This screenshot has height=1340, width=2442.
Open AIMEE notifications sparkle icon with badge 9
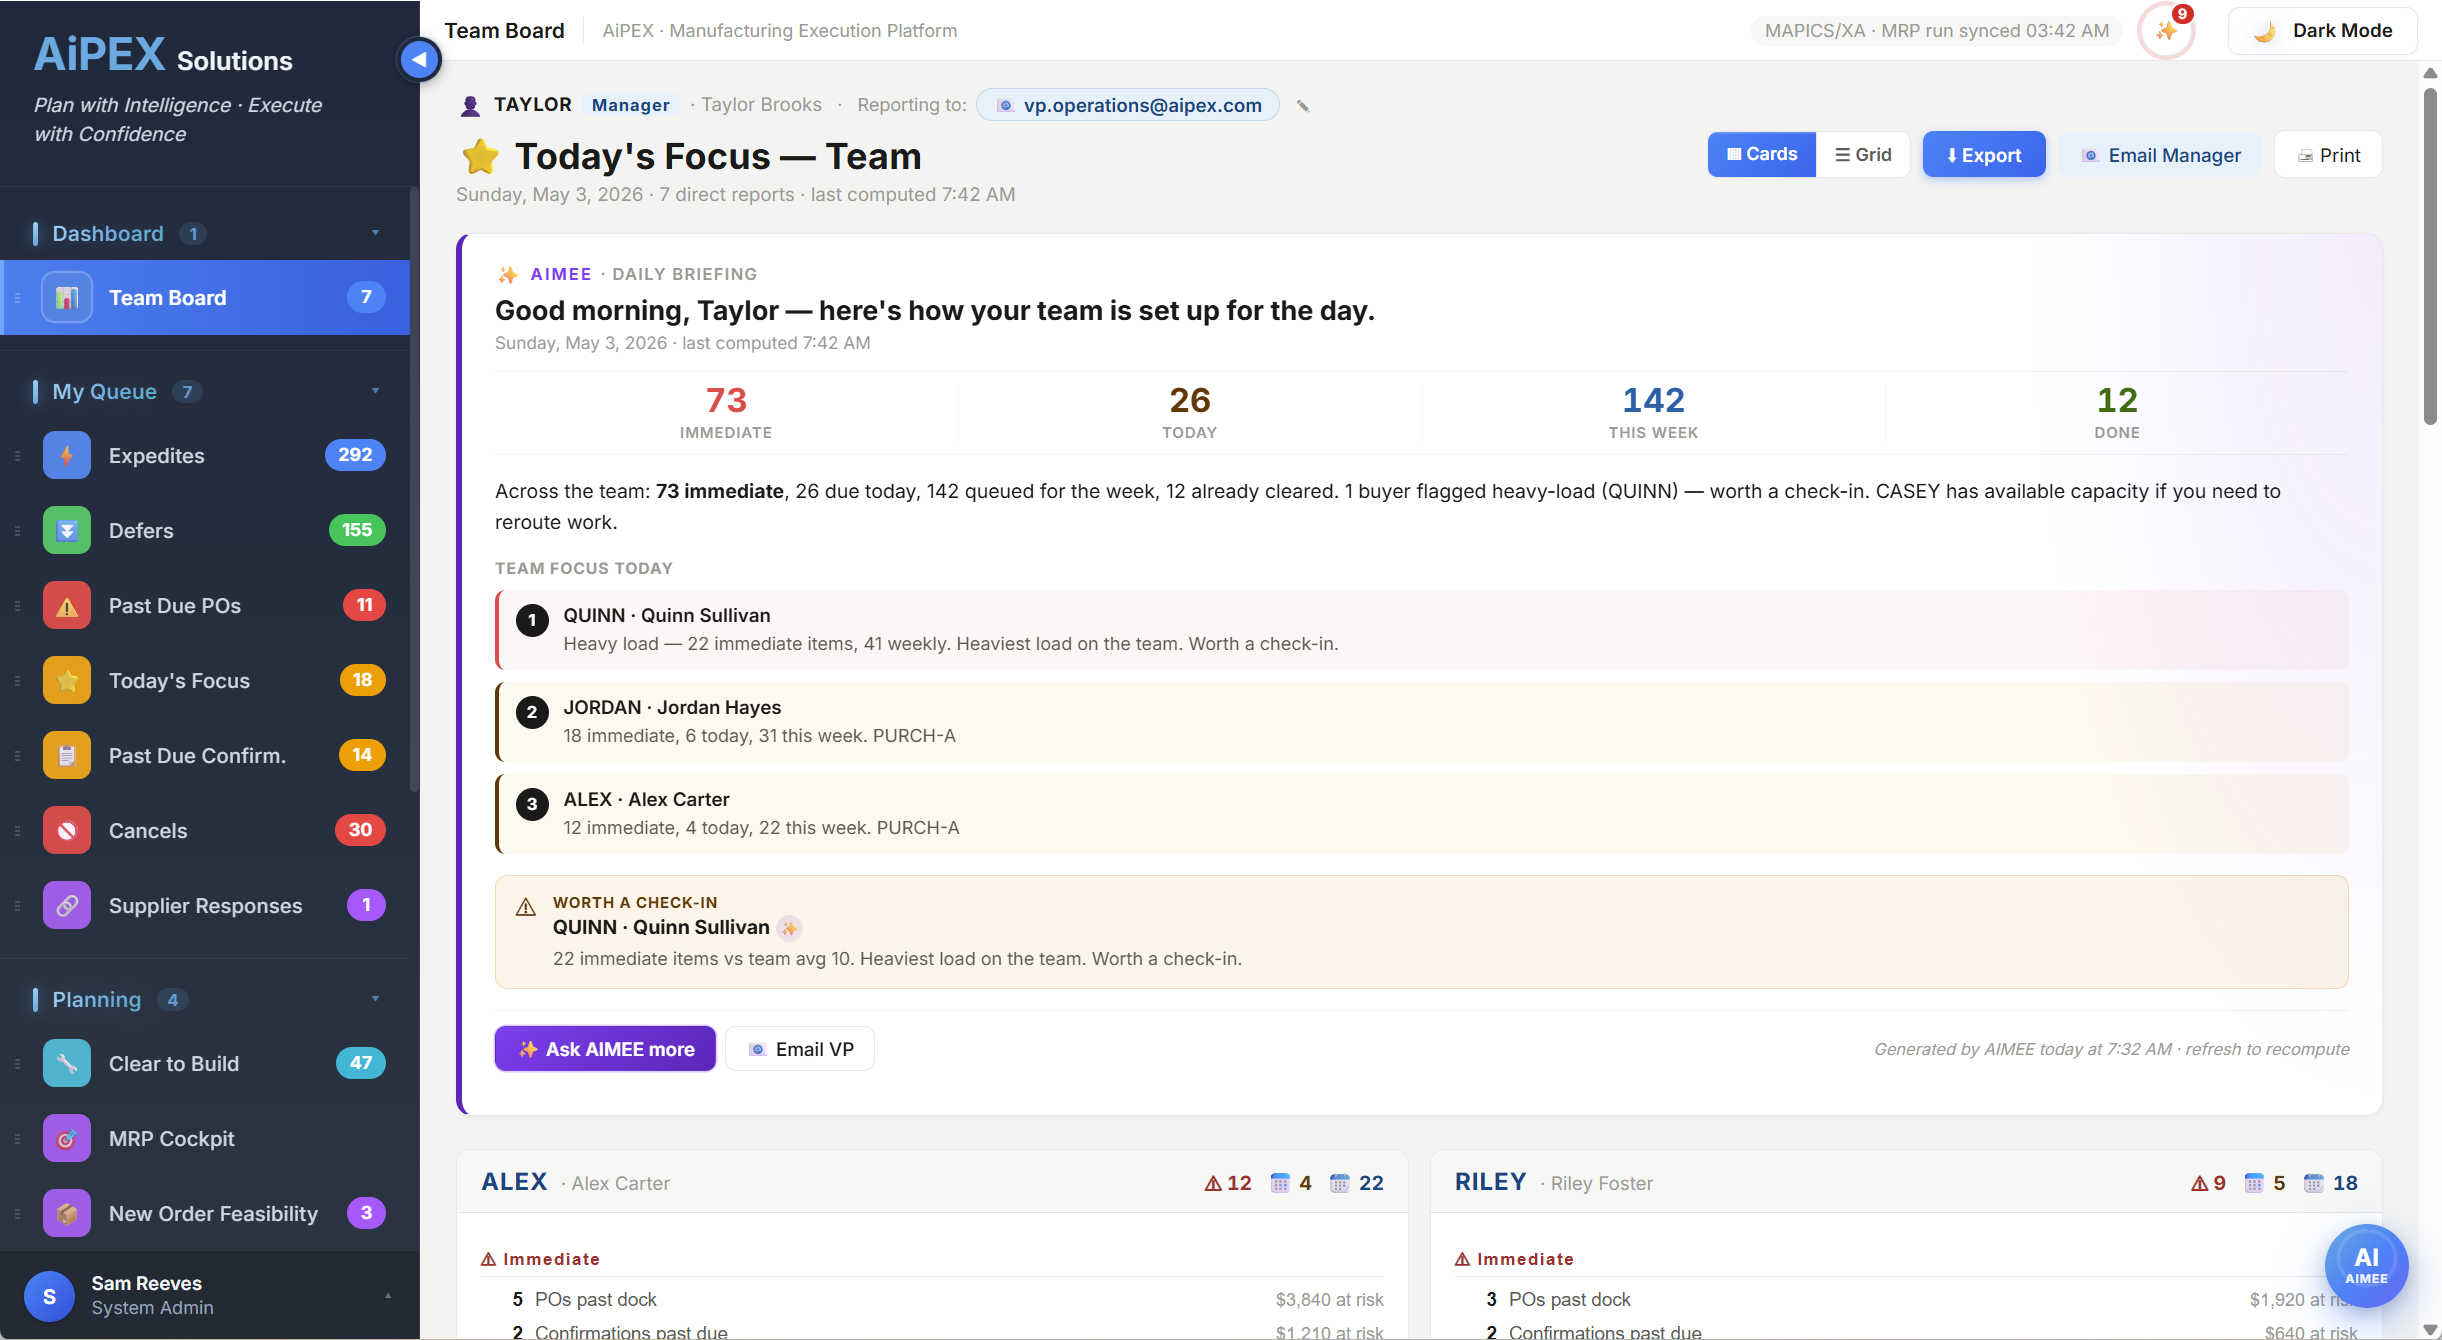[2166, 31]
